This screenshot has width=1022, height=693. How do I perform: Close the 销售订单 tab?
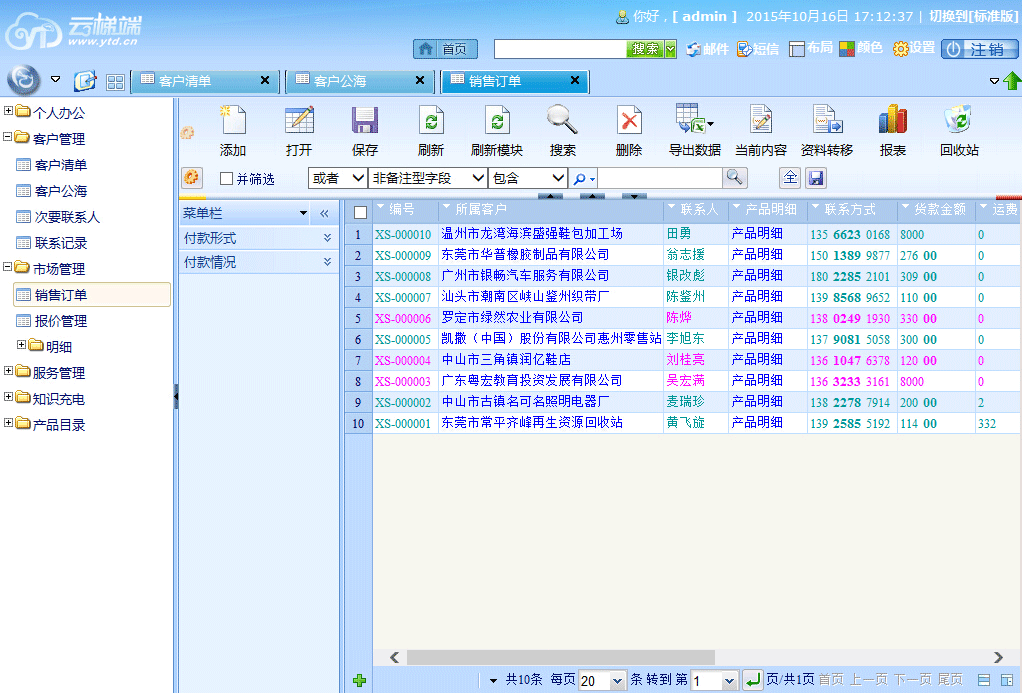coord(575,80)
